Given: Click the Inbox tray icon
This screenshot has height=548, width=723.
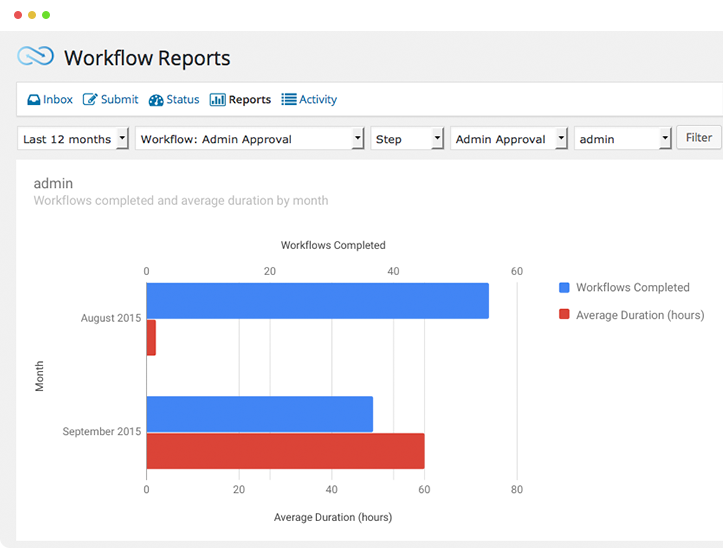Looking at the screenshot, I should 33,100.
